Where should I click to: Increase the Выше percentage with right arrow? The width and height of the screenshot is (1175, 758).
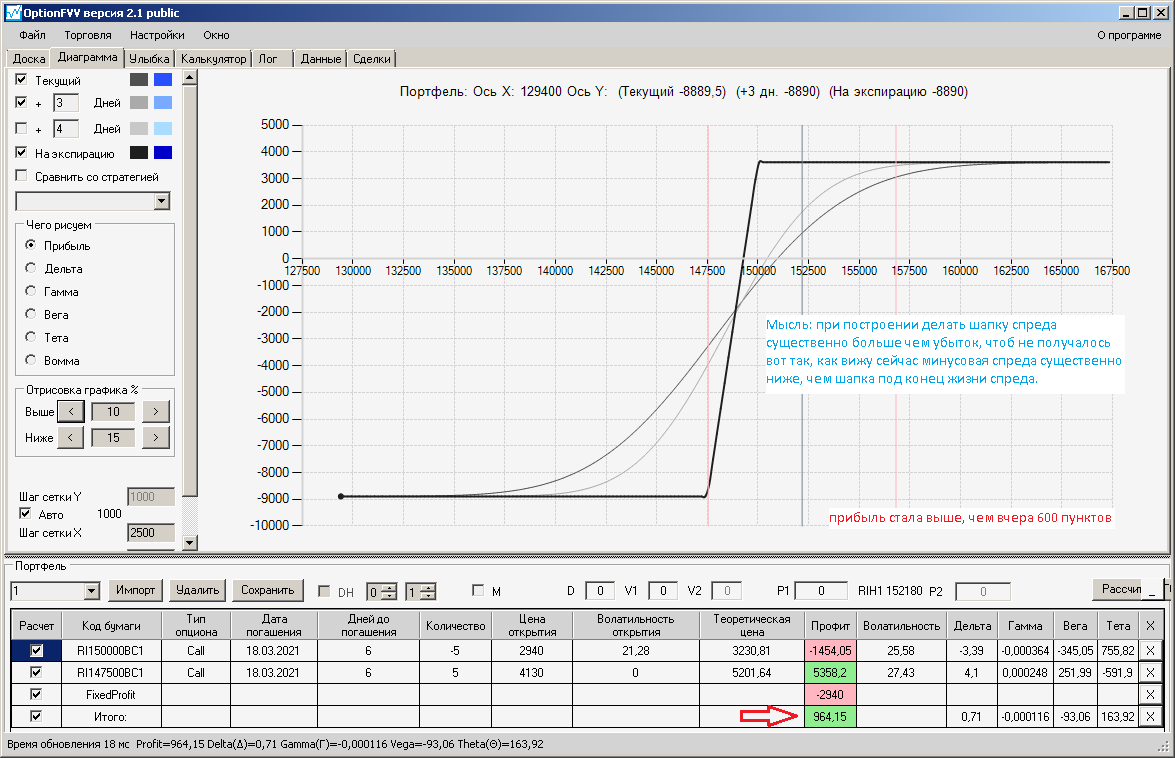point(156,411)
